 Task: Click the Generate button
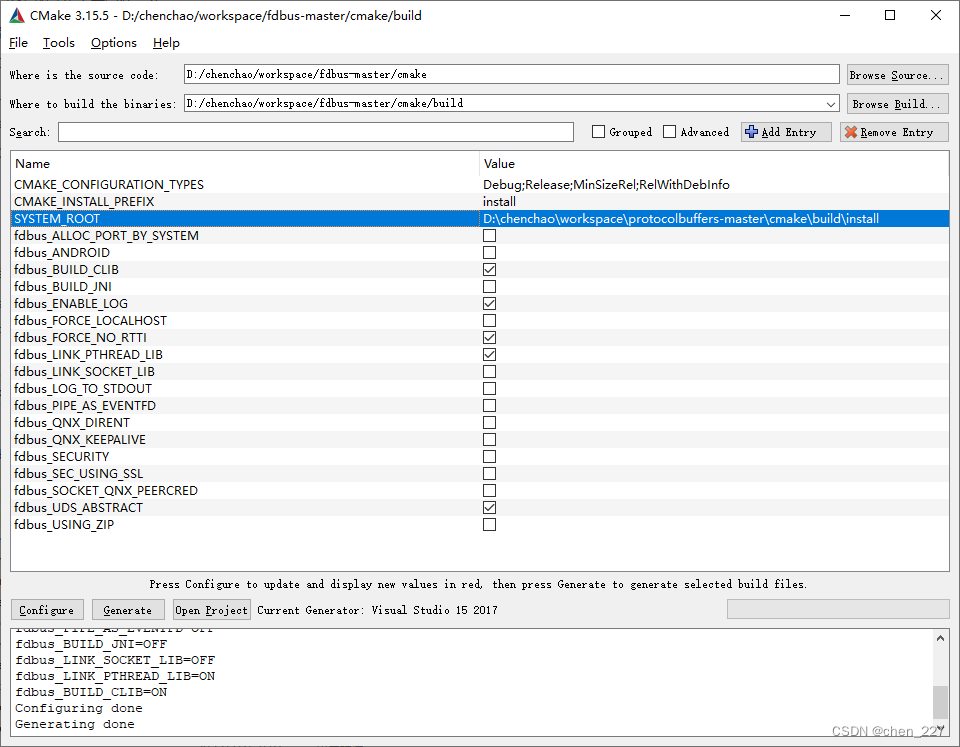tap(128, 609)
